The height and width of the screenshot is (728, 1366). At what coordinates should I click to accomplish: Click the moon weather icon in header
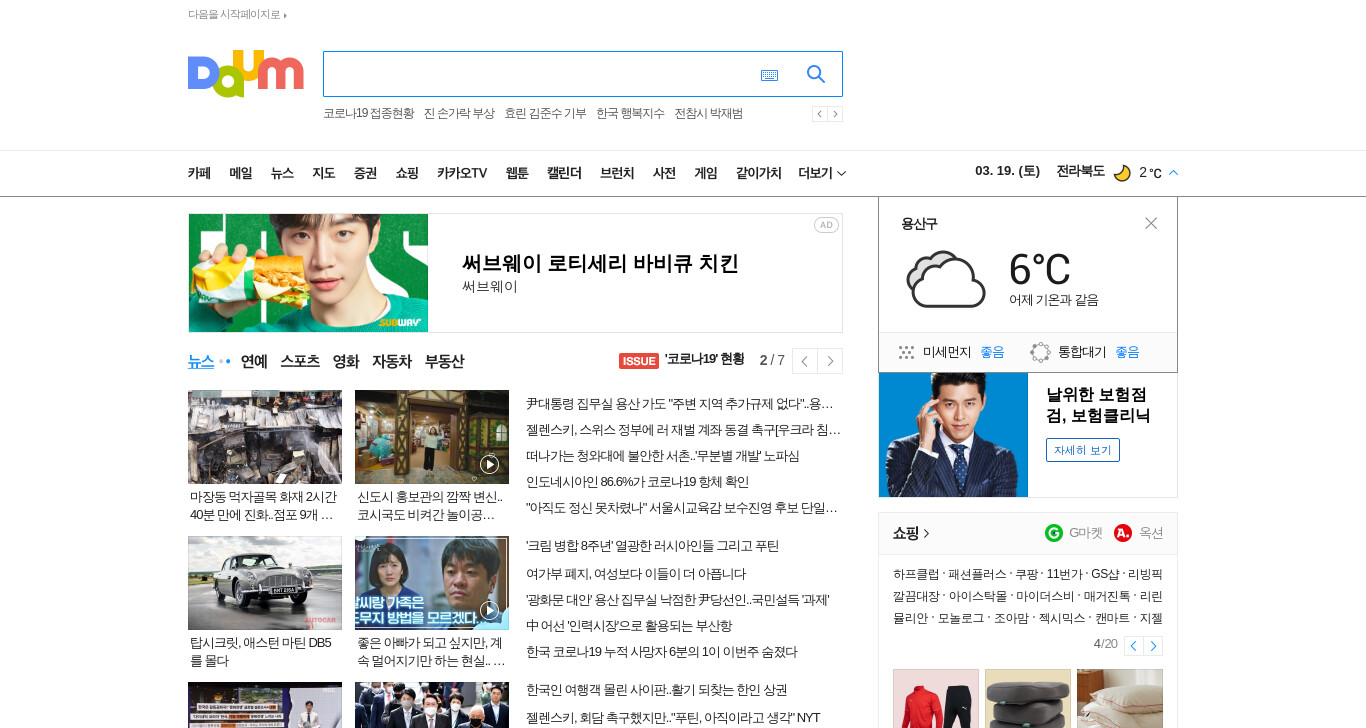tap(1122, 173)
